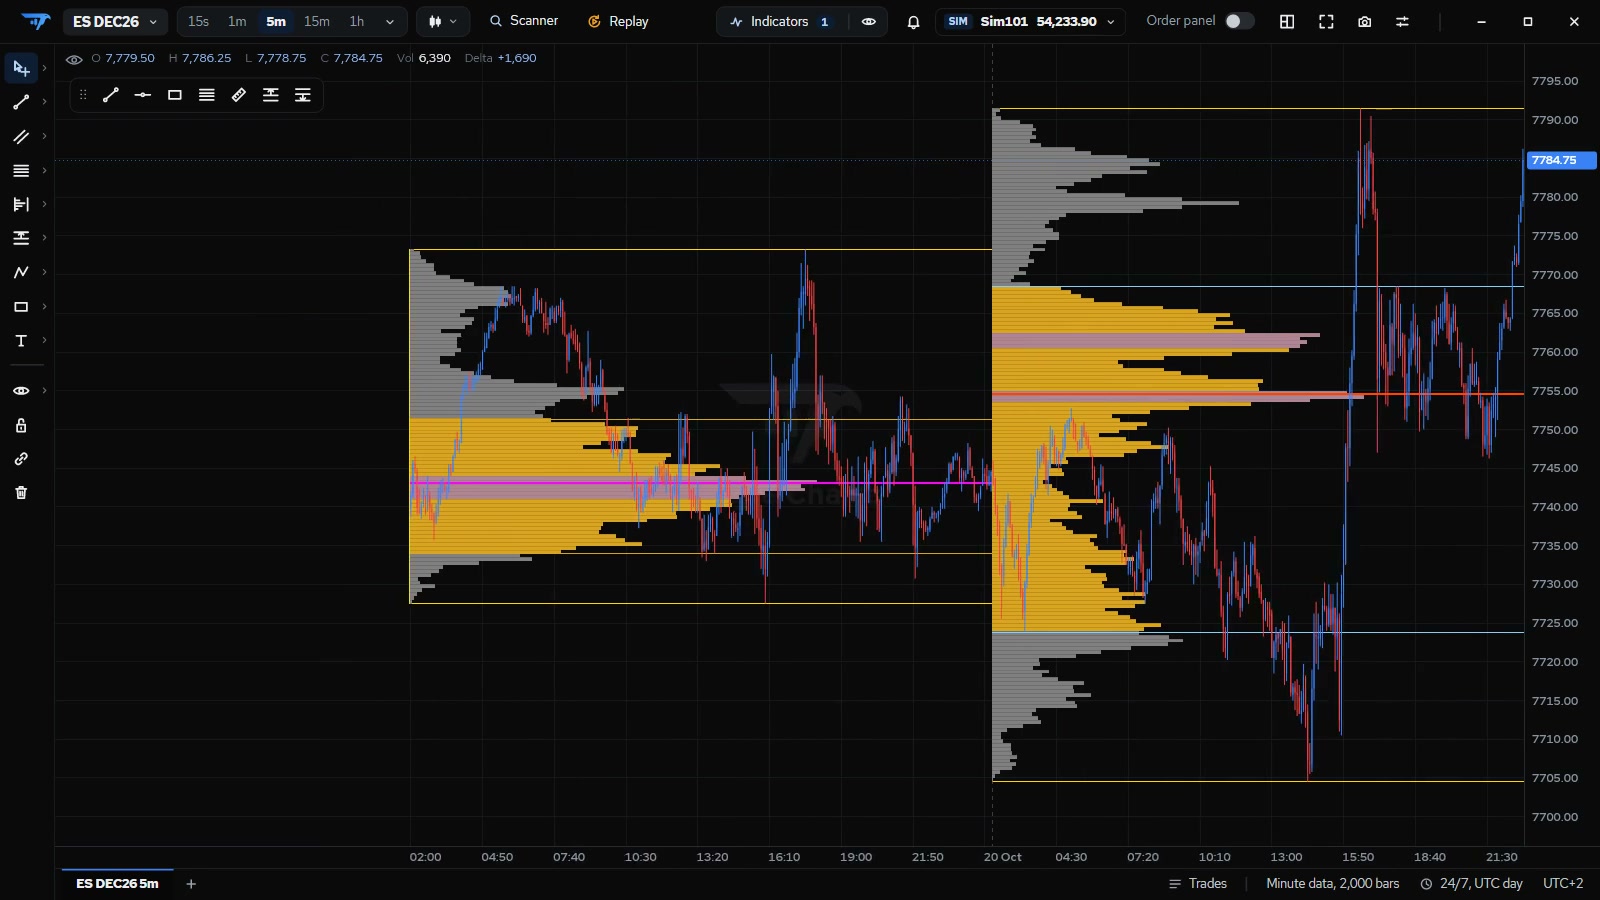
Task: Enter fullscreen mode
Action: click(1326, 21)
